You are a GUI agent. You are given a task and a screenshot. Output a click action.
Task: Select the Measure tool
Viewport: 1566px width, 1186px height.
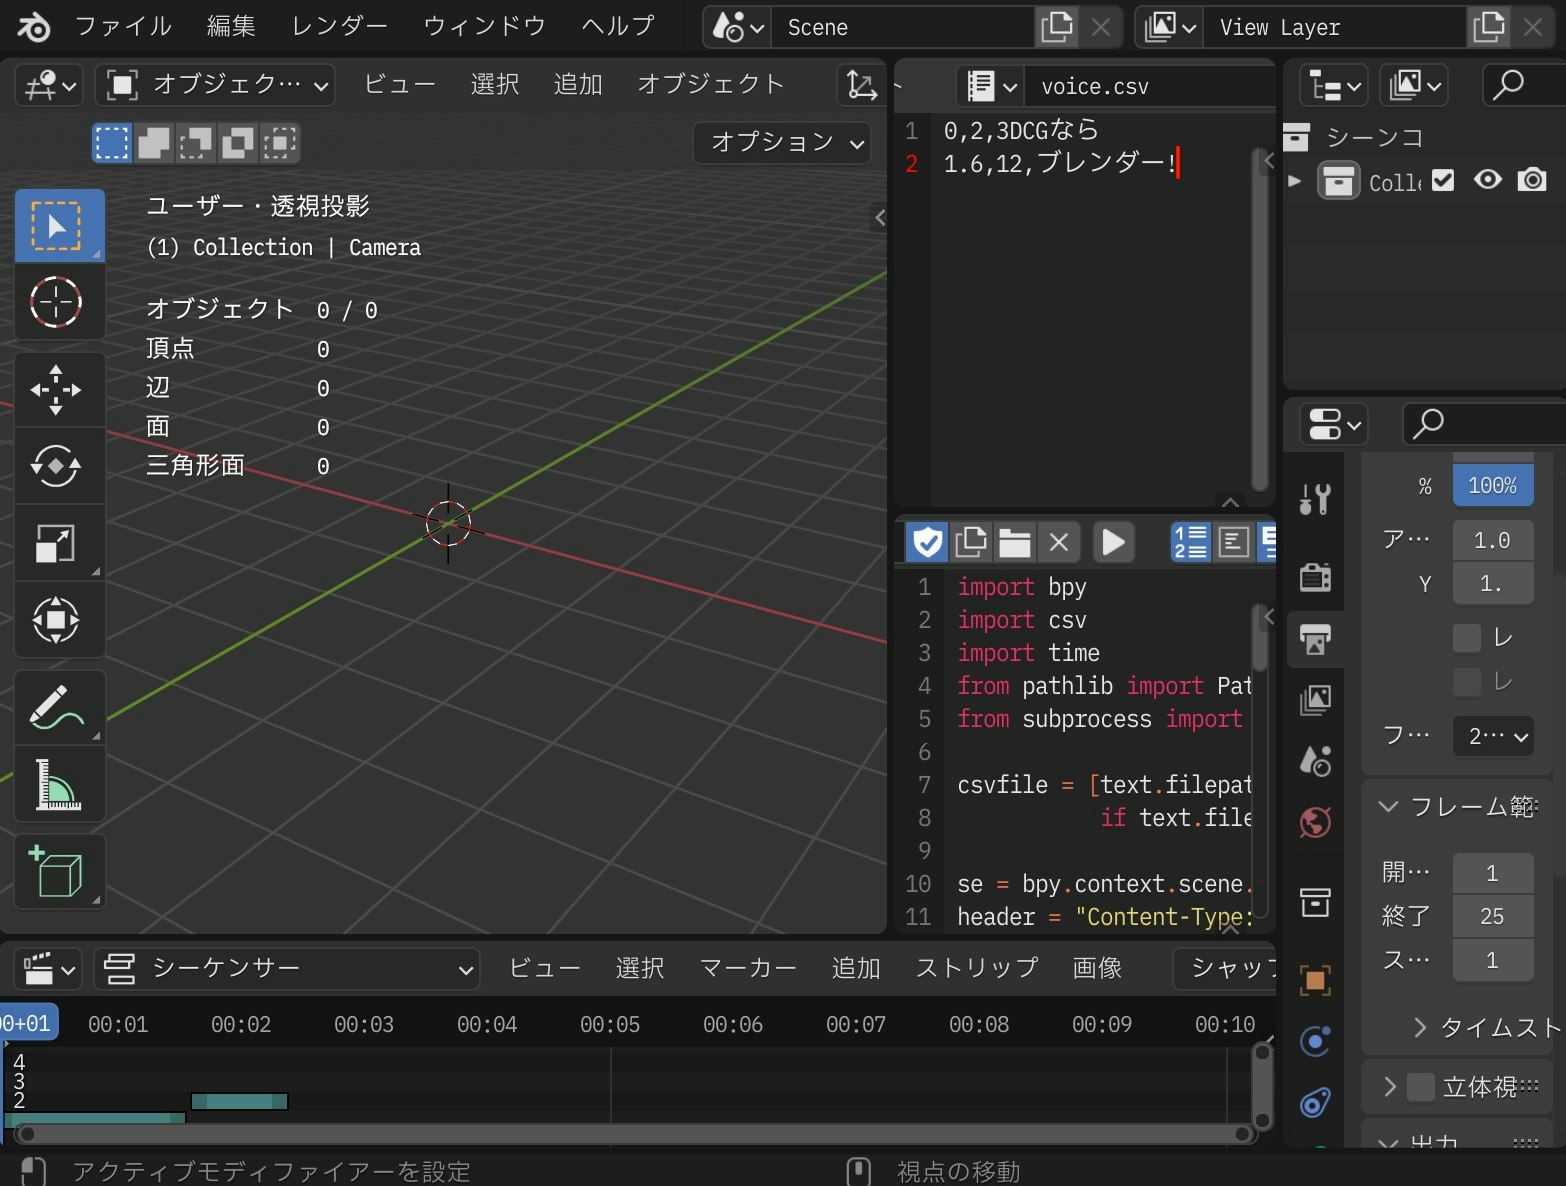59,785
